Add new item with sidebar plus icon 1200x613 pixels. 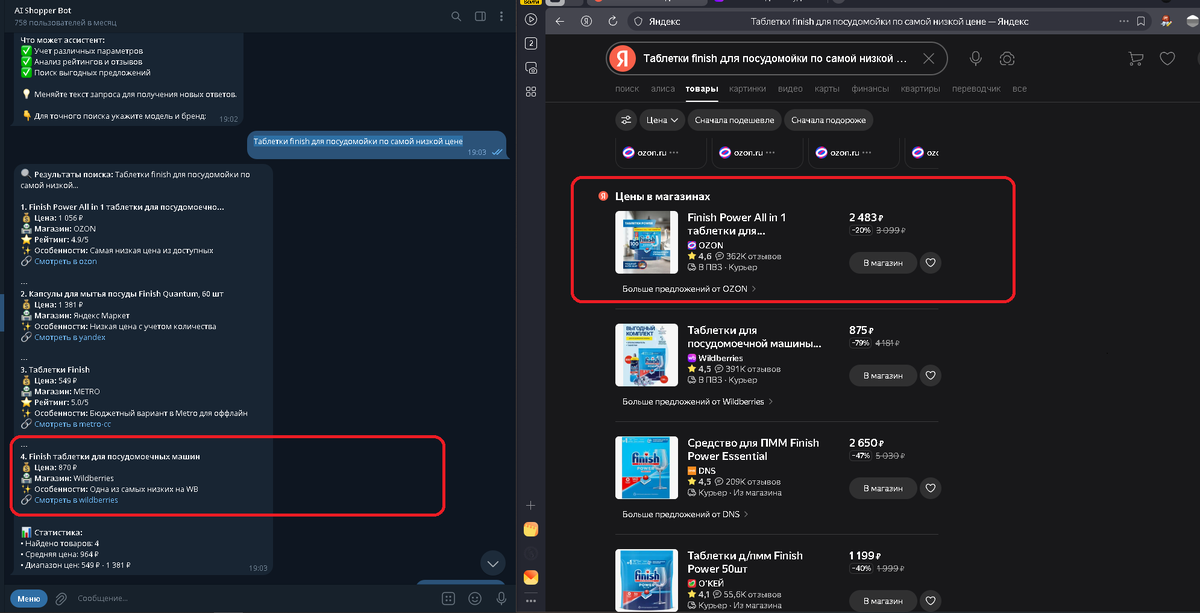[x=531, y=505]
